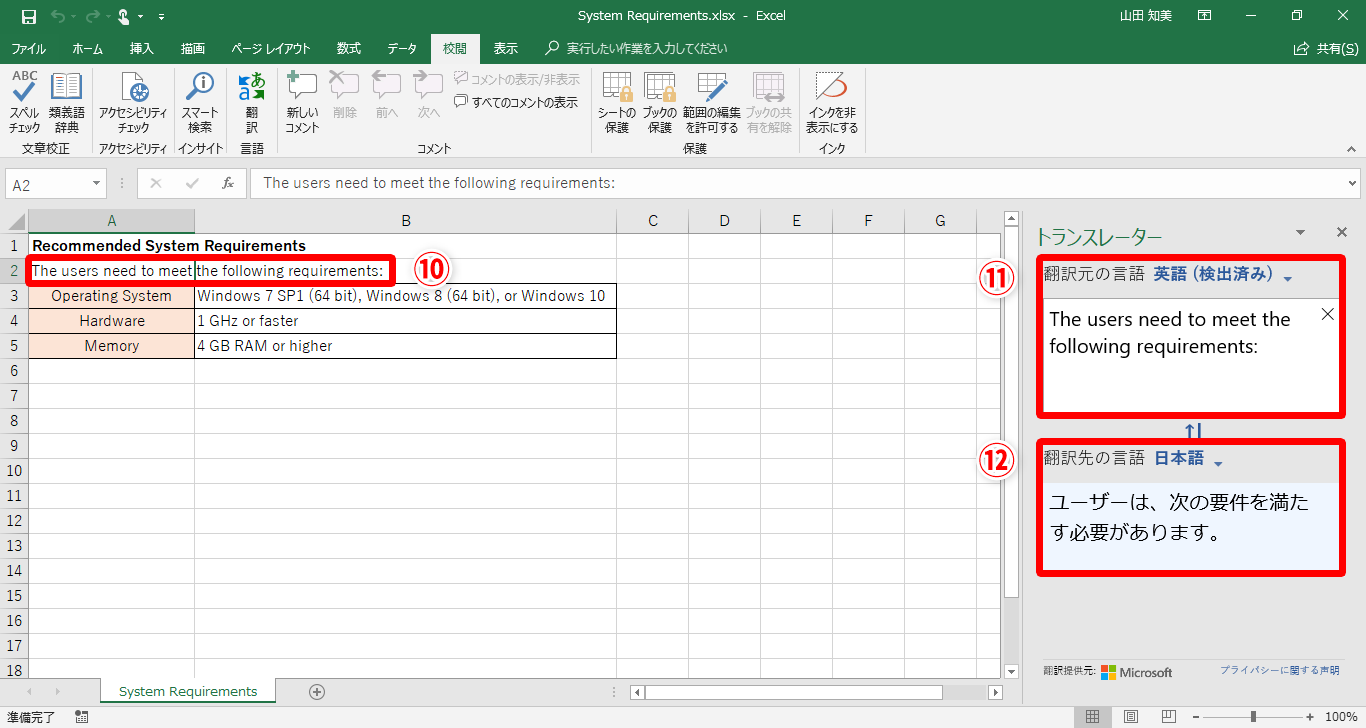Open ribbon display options button
This screenshot has width=1366, height=728.
(x=1204, y=16)
